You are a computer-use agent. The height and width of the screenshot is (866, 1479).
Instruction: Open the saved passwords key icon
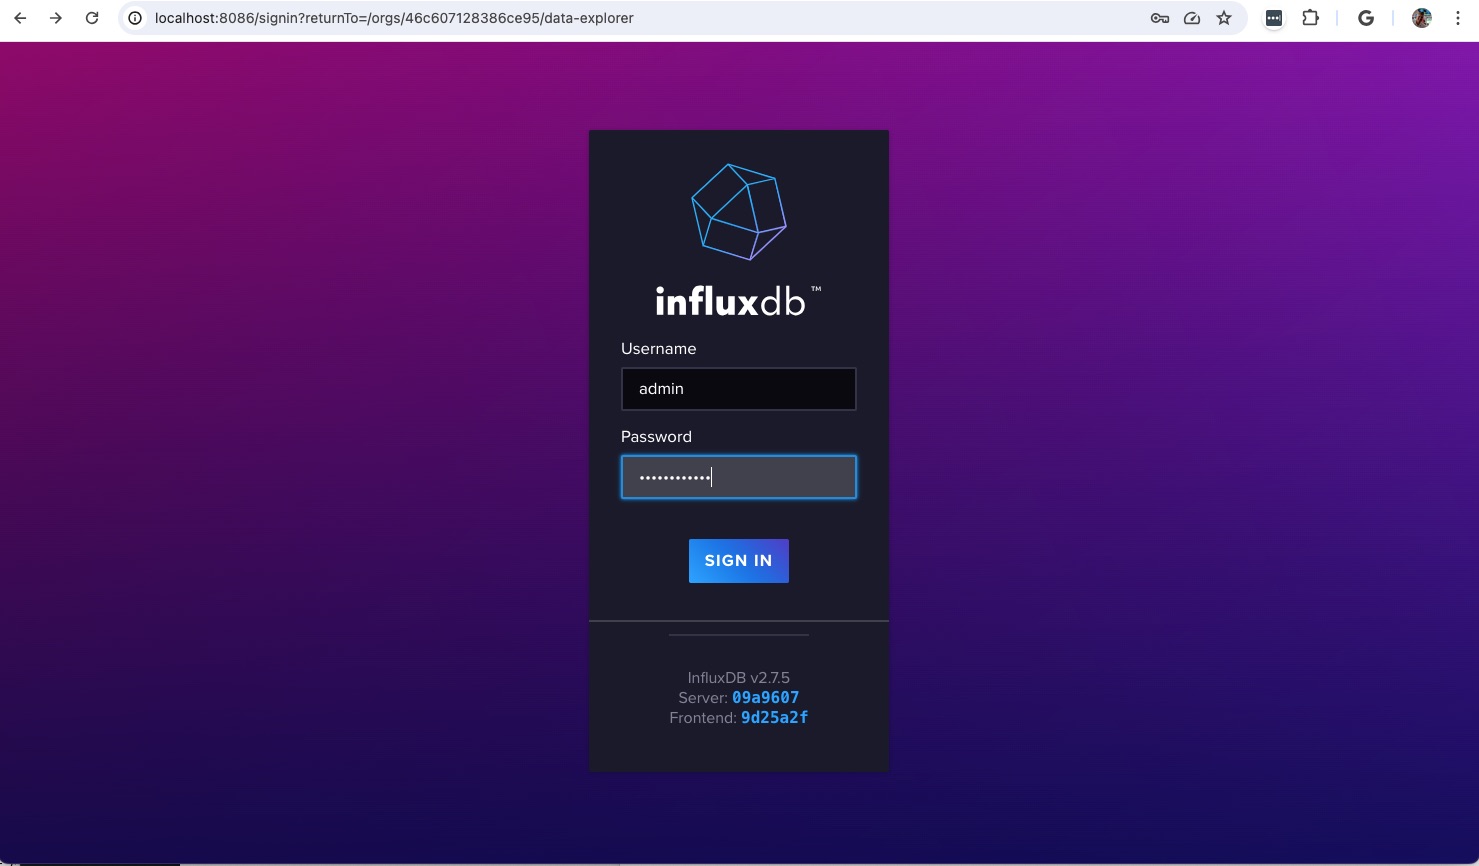point(1160,18)
